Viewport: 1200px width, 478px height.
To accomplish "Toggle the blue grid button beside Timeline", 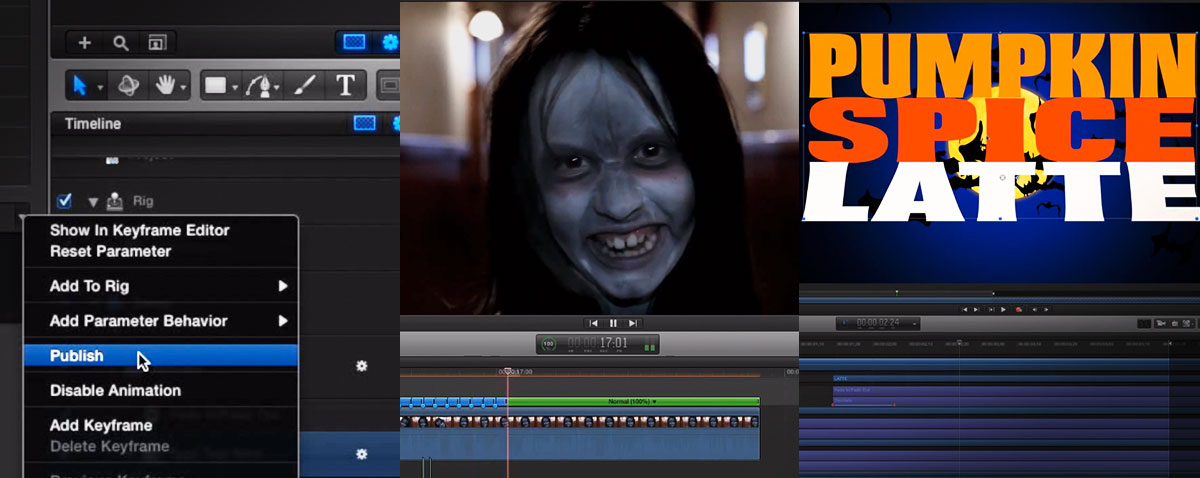I will [x=364, y=123].
